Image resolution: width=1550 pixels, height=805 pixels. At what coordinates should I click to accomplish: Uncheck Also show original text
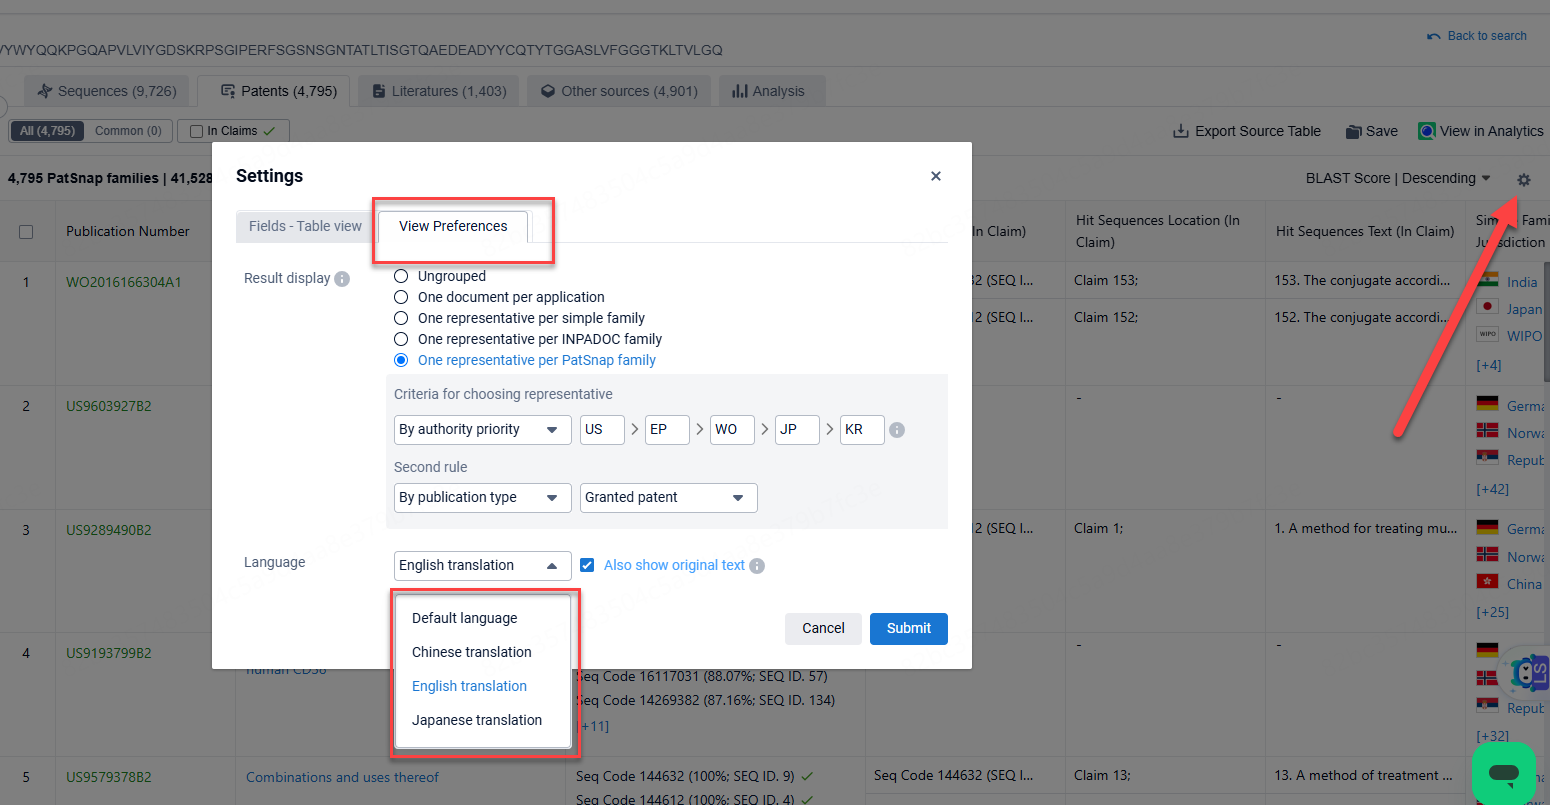pos(587,565)
